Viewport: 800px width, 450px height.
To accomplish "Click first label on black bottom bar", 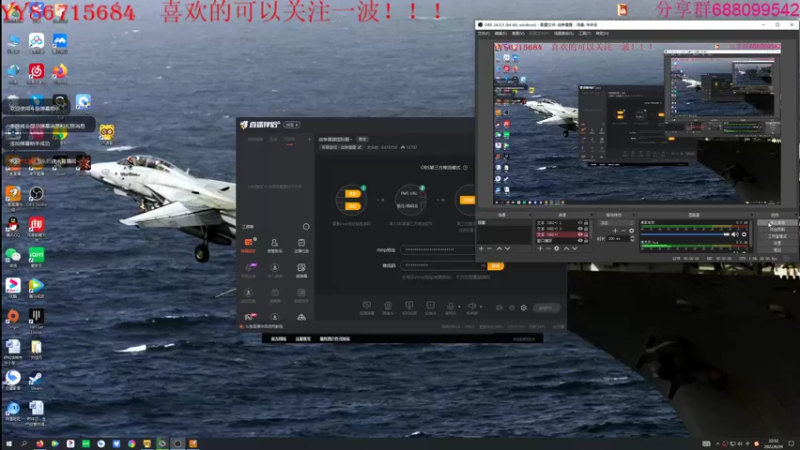I will click(279, 339).
